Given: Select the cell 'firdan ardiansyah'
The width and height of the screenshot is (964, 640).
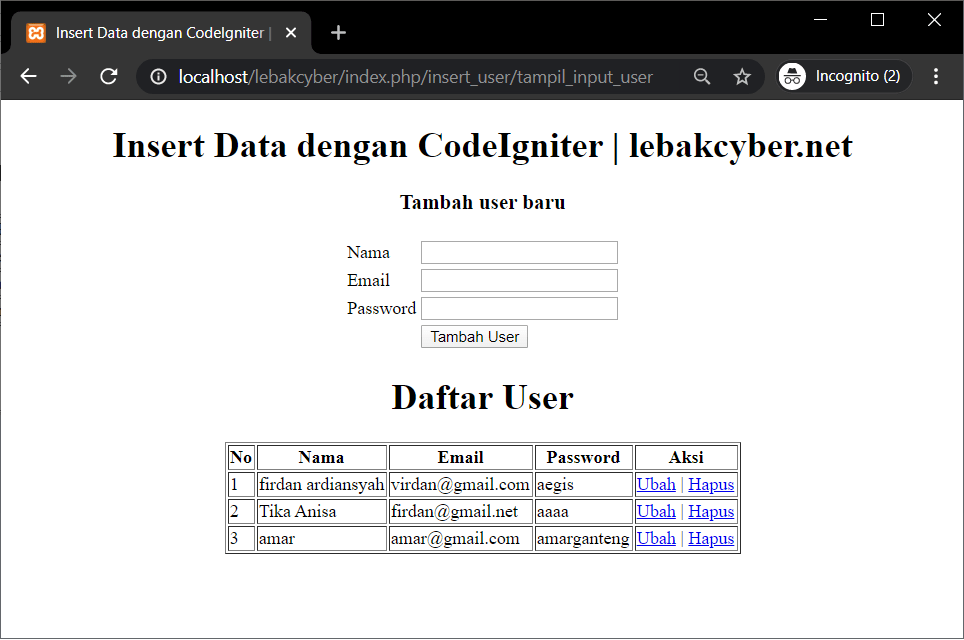Looking at the screenshot, I should coord(322,484).
